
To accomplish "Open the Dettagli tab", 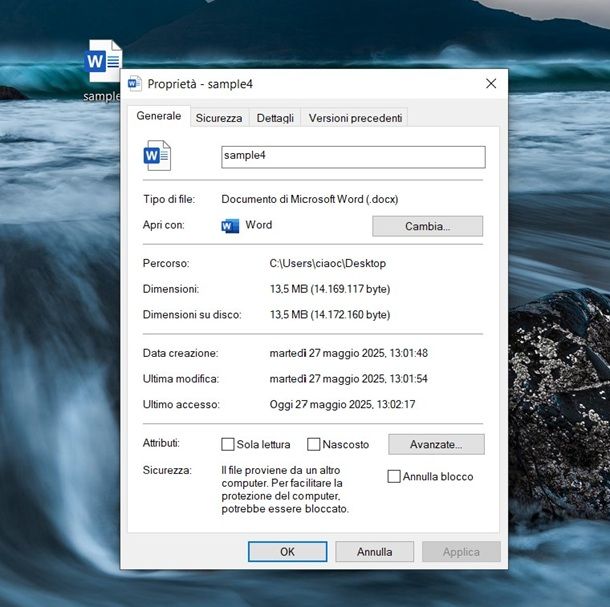I will [275, 118].
